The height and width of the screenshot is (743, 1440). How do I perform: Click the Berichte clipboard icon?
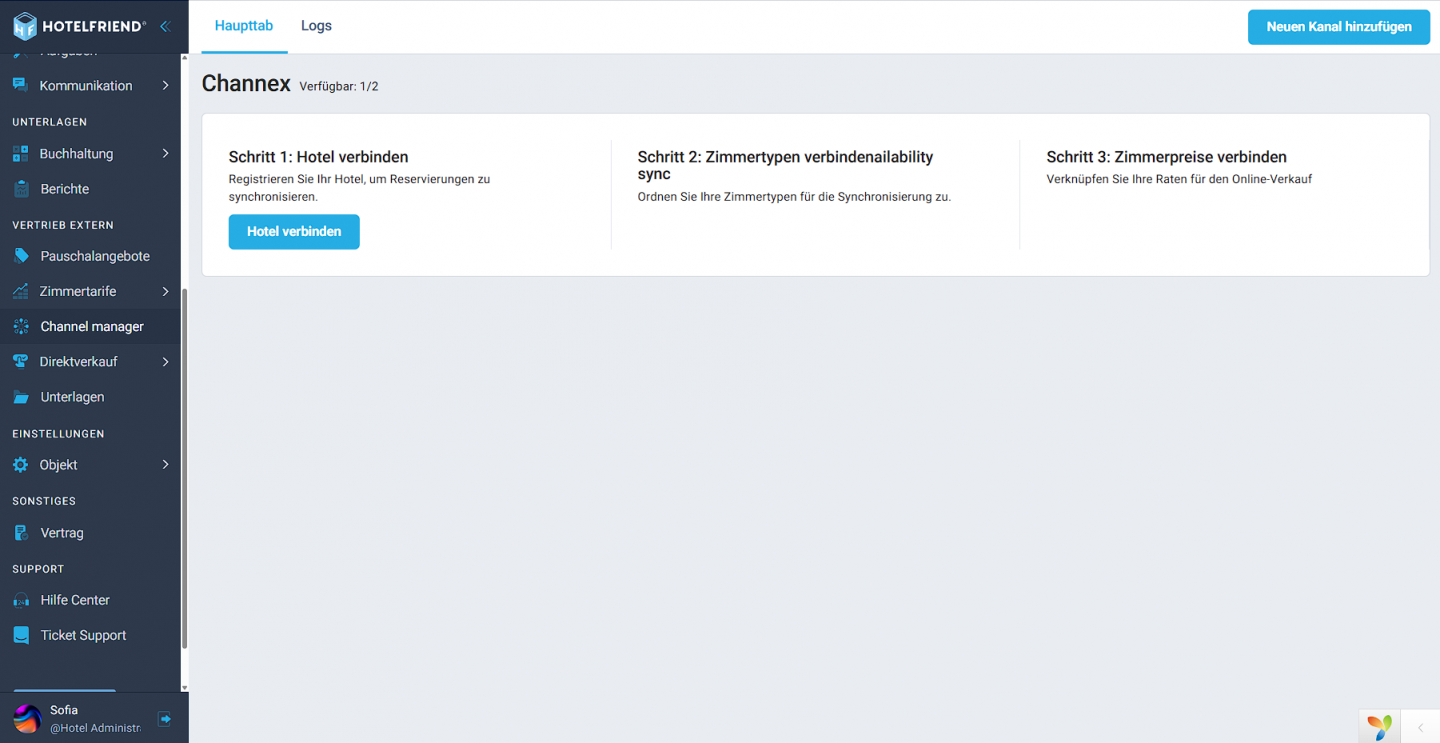click(x=20, y=188)
